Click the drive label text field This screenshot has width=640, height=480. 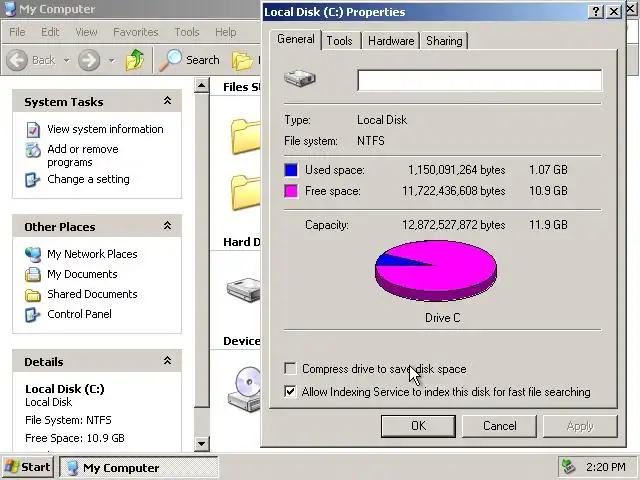(479, 80)
